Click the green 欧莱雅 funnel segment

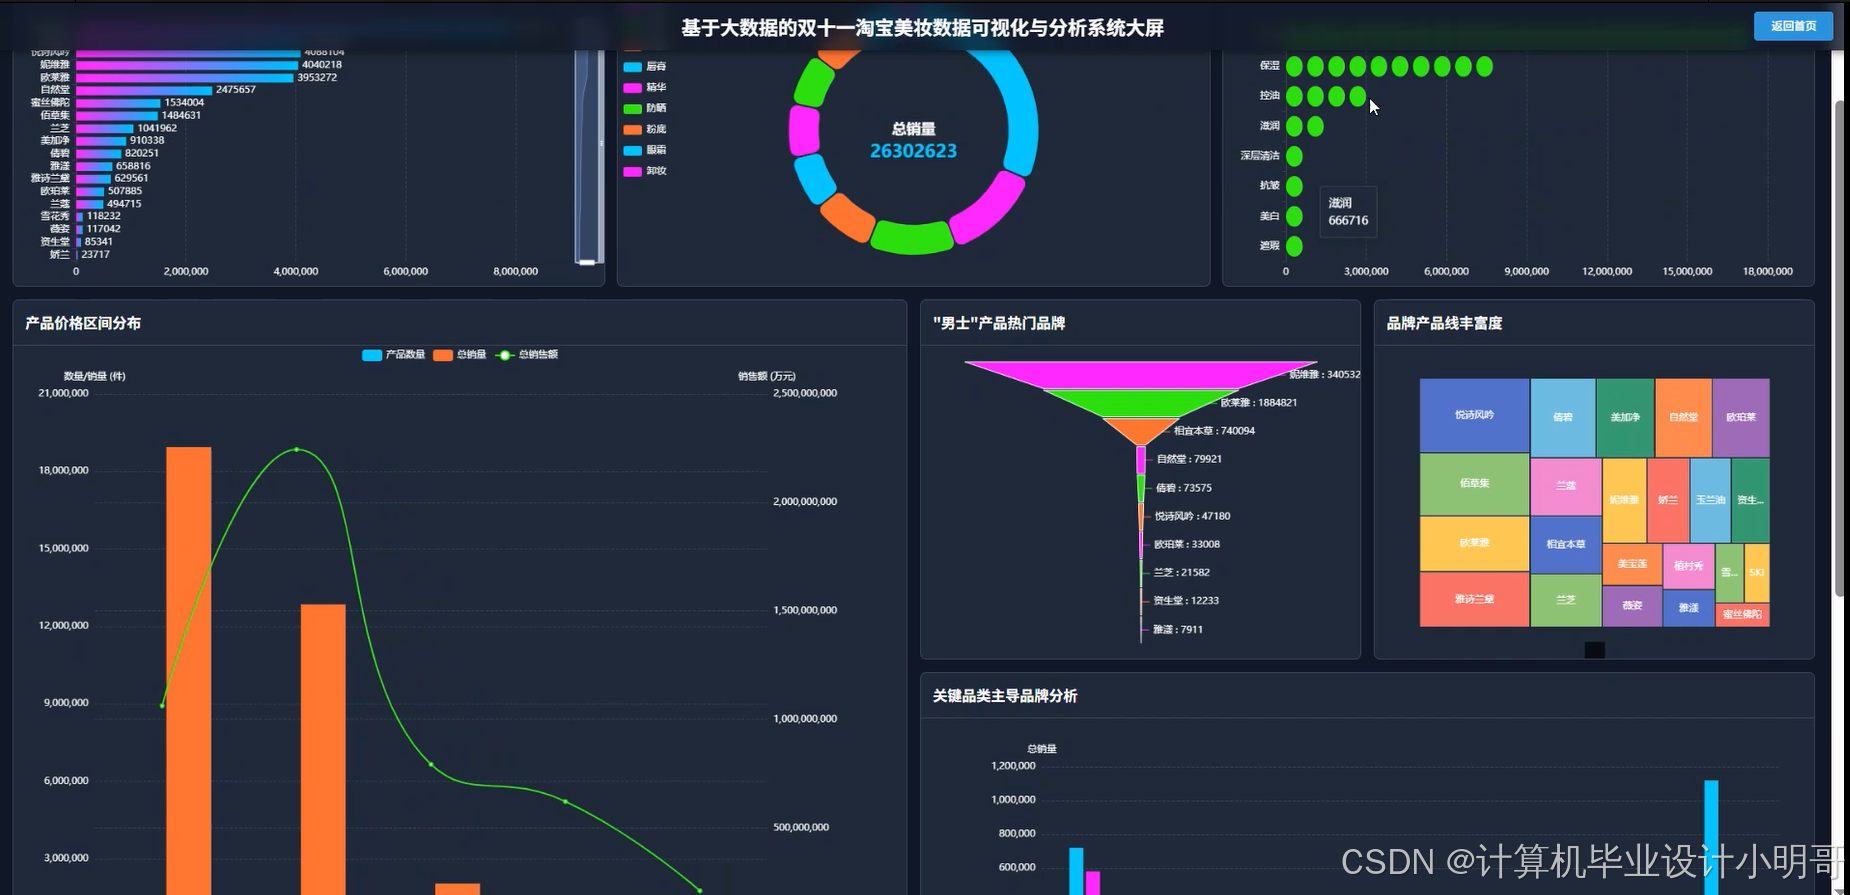tap(1141, 402)
